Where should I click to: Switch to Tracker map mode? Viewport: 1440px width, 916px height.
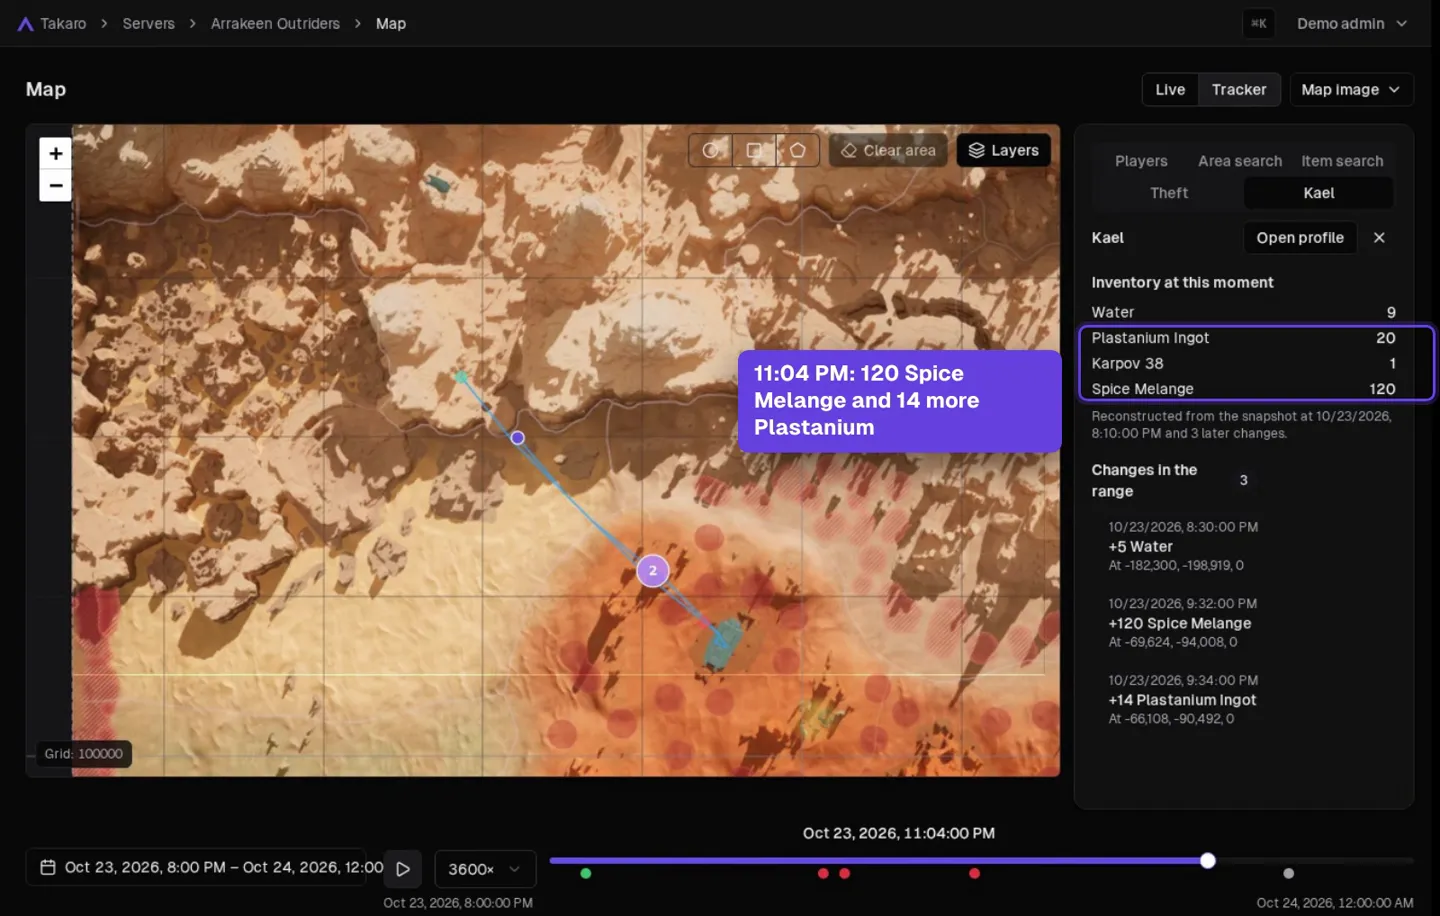pyautogui.click(x=1239, y=89)
